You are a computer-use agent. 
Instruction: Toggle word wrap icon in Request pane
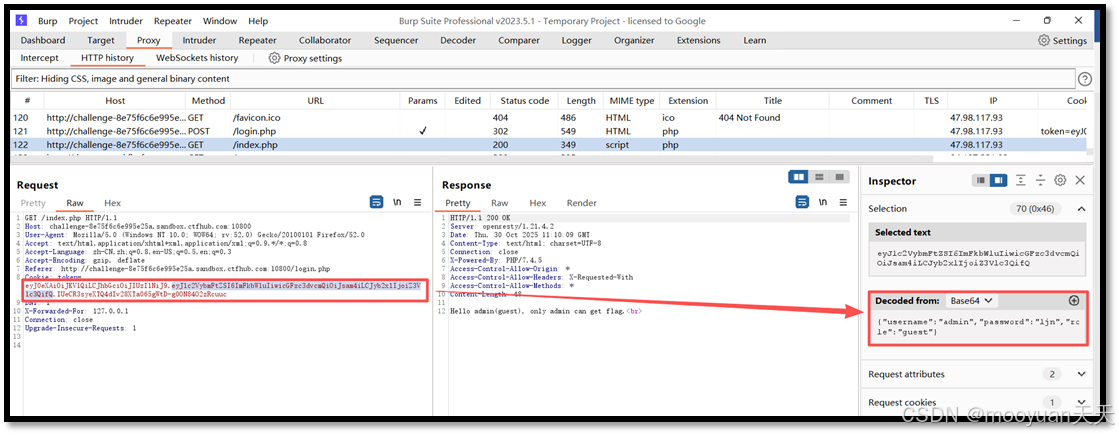(377, 203)
